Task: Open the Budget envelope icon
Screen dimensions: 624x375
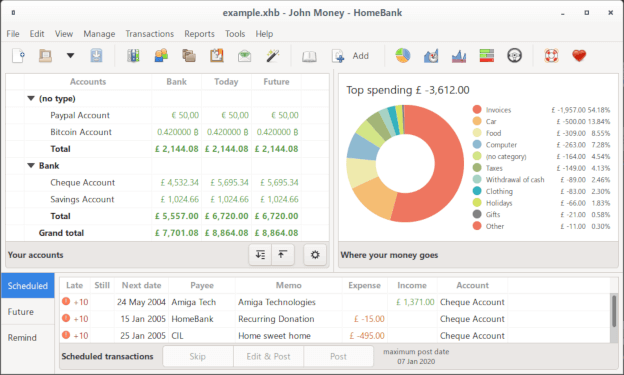Action: point(244,56)
